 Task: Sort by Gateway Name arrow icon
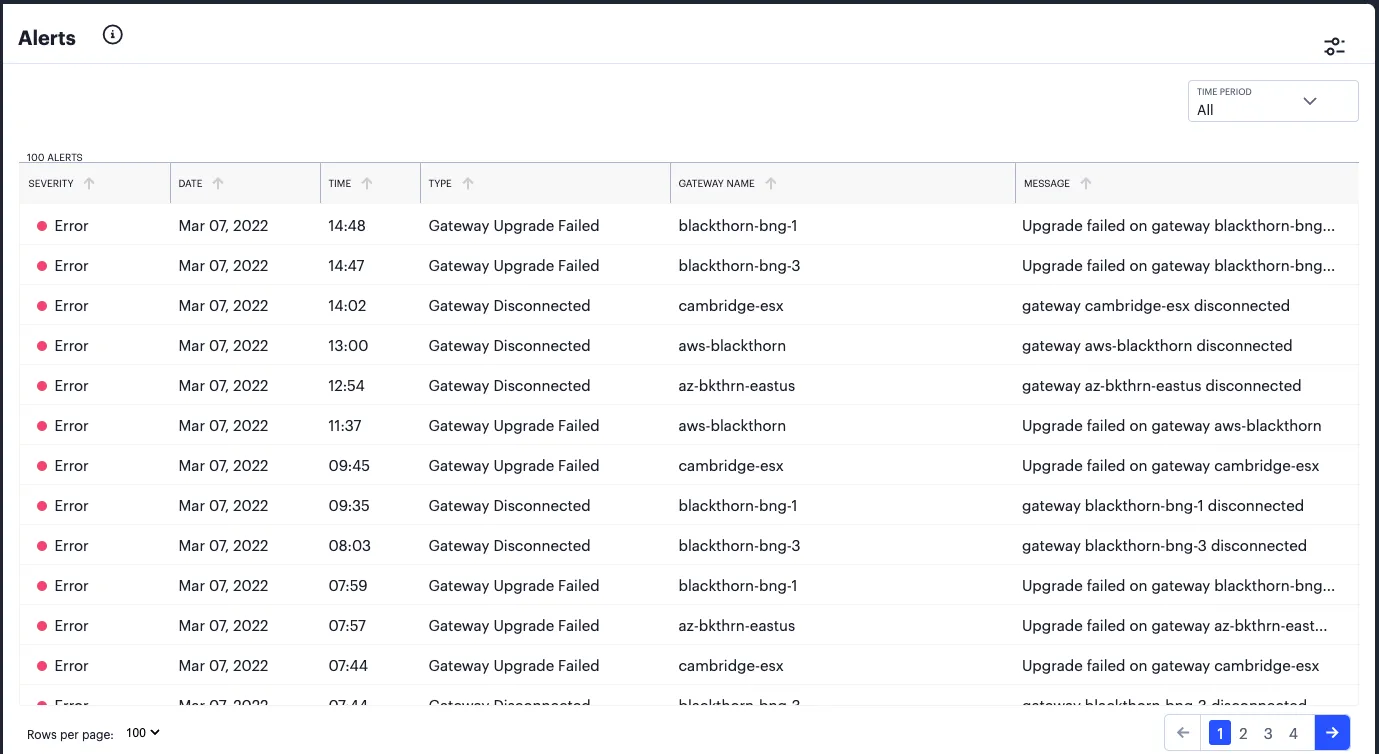coord(771,183)
